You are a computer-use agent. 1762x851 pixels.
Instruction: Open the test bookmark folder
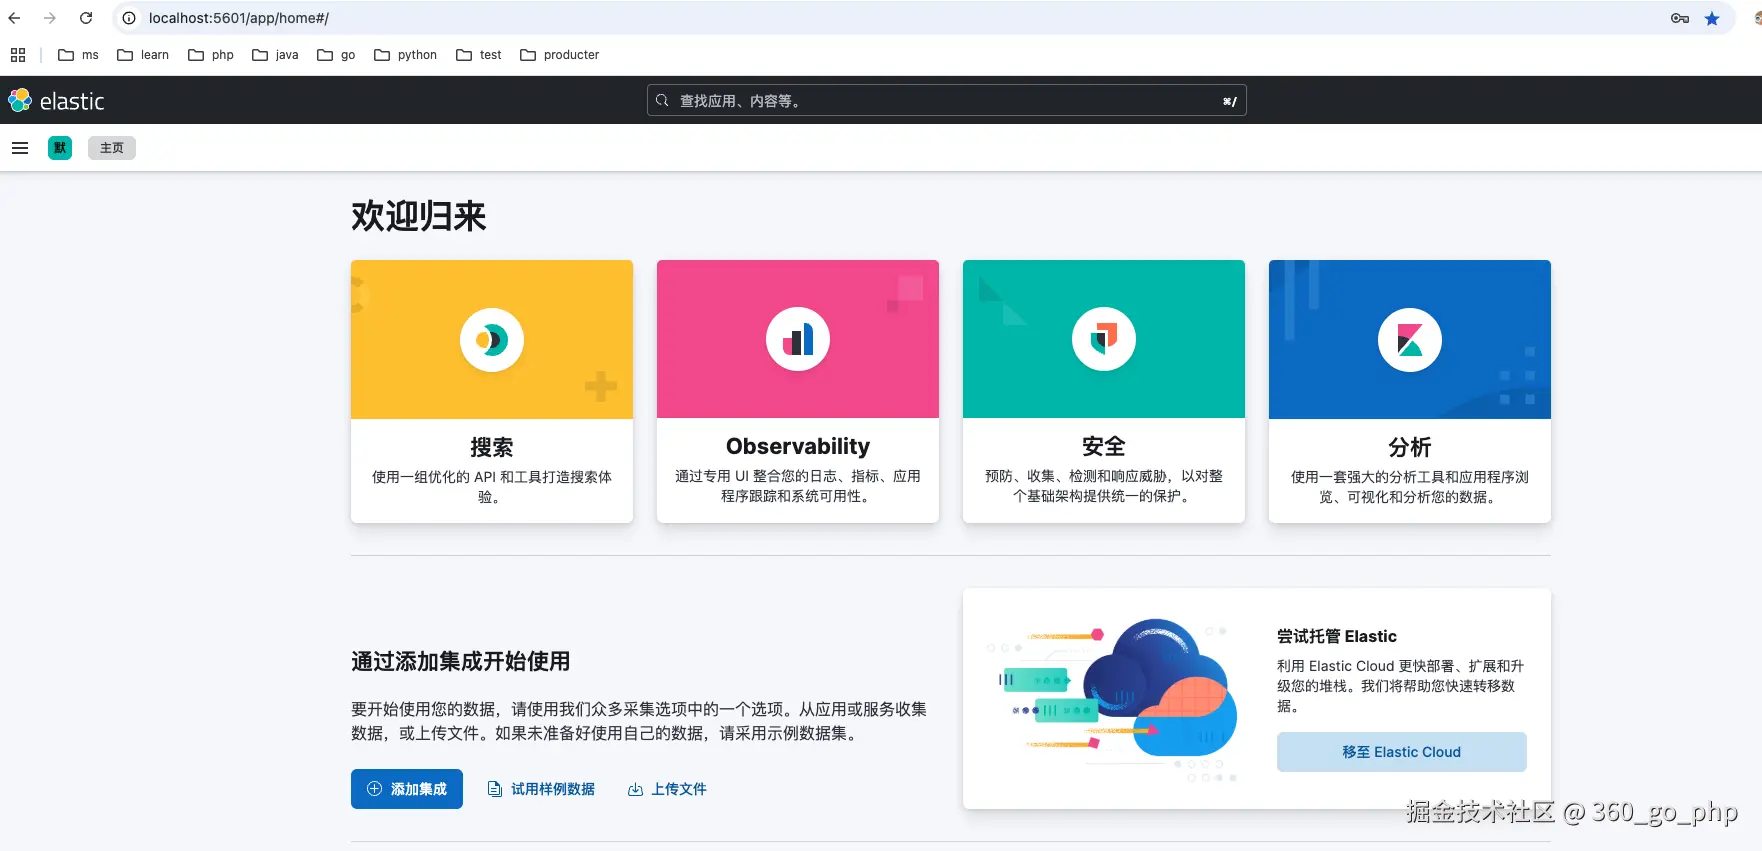coord(479,55)
